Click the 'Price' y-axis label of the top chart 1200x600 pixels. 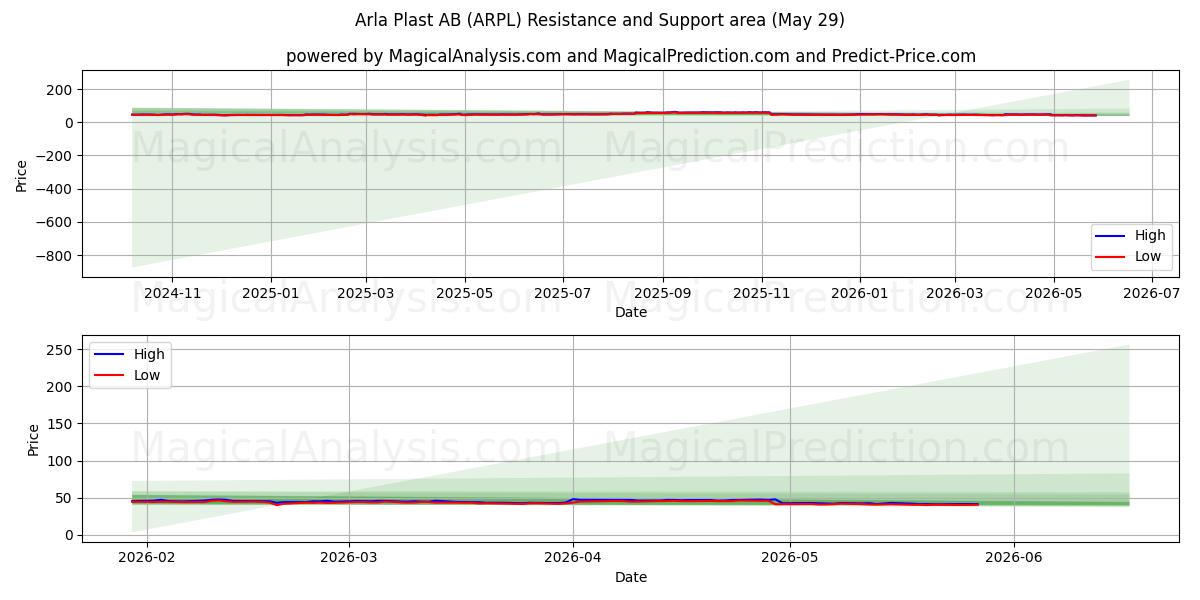pyautogui.click(x=22, y=174)
